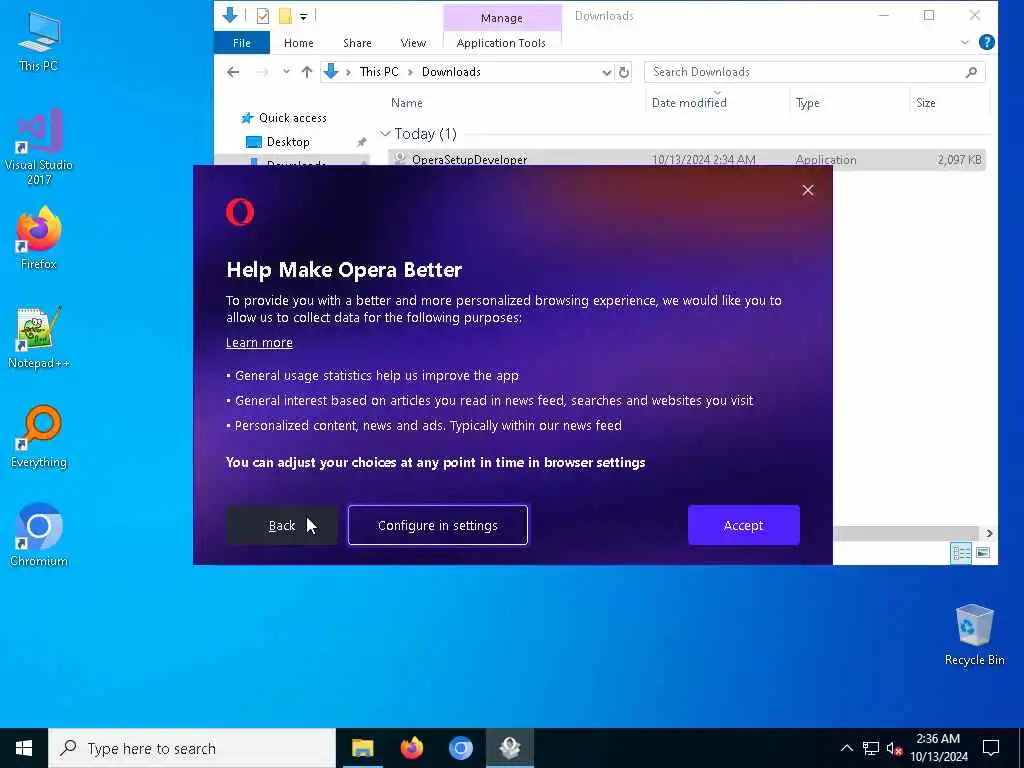
Task: Click the Opera logo in the dialog
Action: pos(240,212)
